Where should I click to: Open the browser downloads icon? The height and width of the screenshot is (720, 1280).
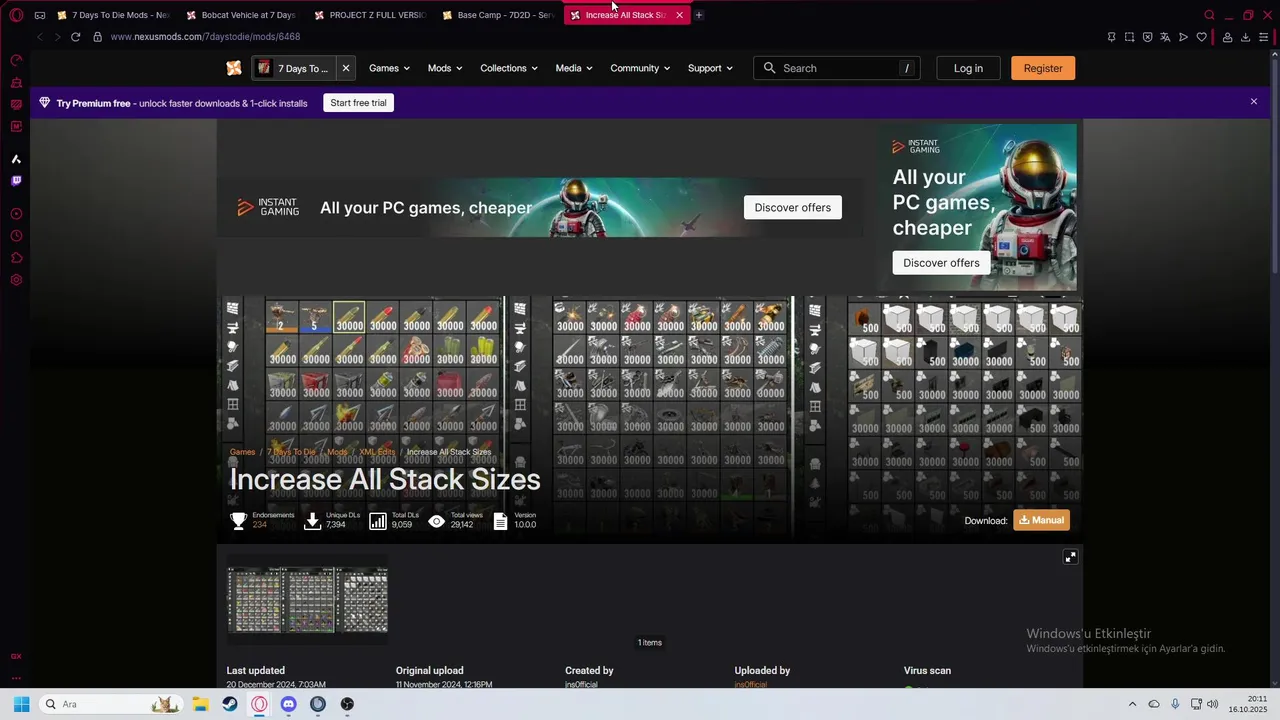coord(1245,37)
